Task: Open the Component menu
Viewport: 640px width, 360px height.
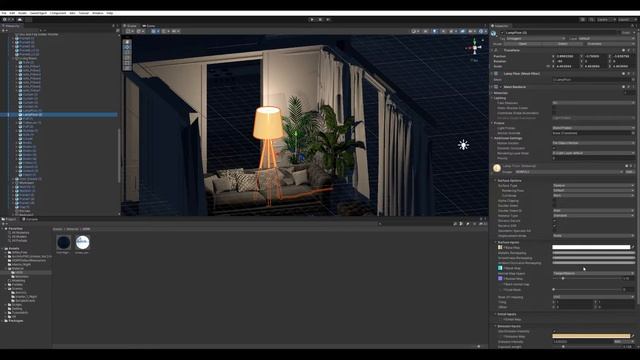Action: coord(58,13)
